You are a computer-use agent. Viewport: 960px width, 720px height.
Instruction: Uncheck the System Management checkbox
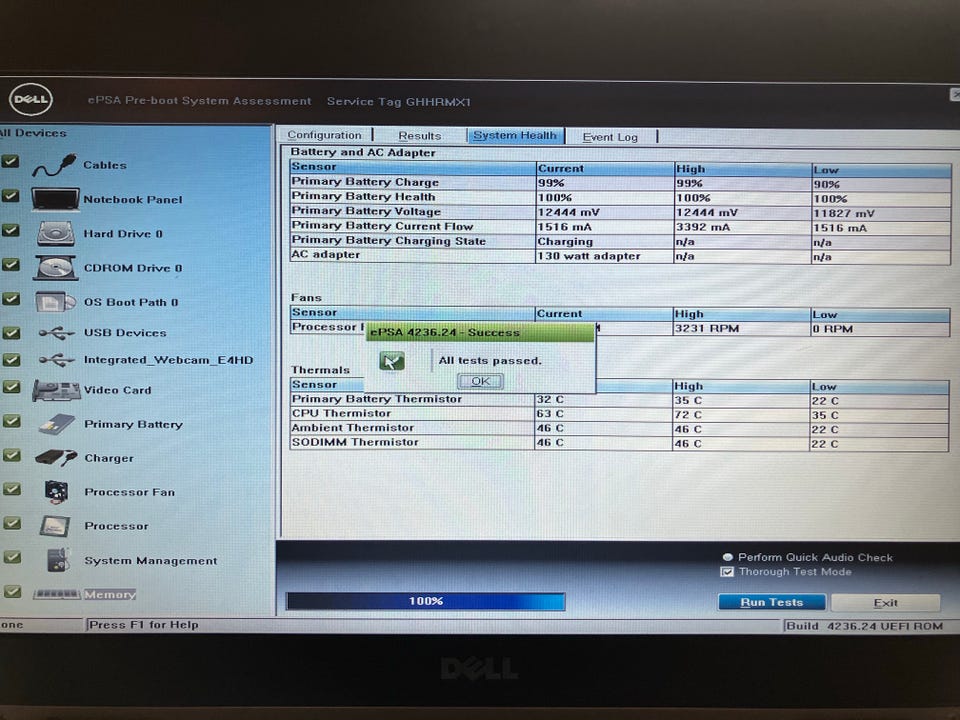12,557
